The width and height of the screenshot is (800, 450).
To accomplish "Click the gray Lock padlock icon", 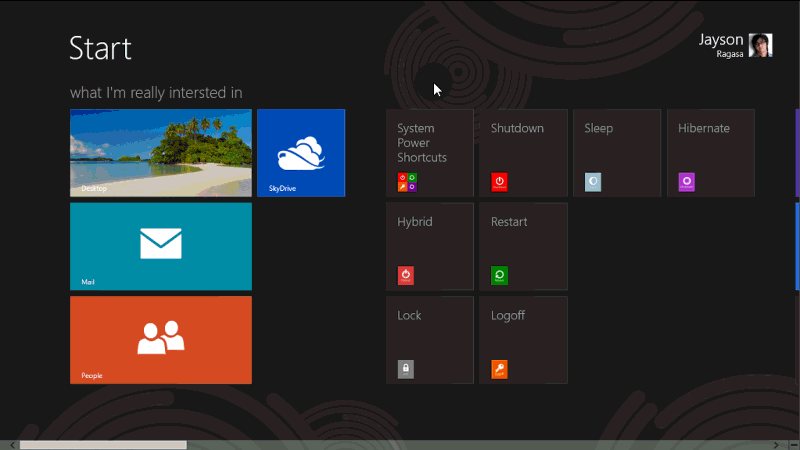I will [x=406, y=369].
